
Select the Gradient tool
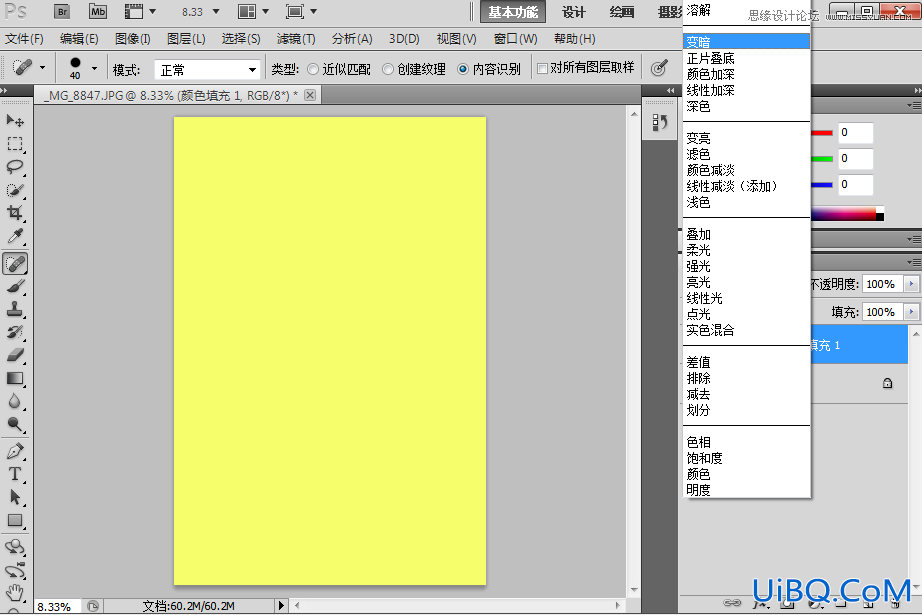click(15, 378)
